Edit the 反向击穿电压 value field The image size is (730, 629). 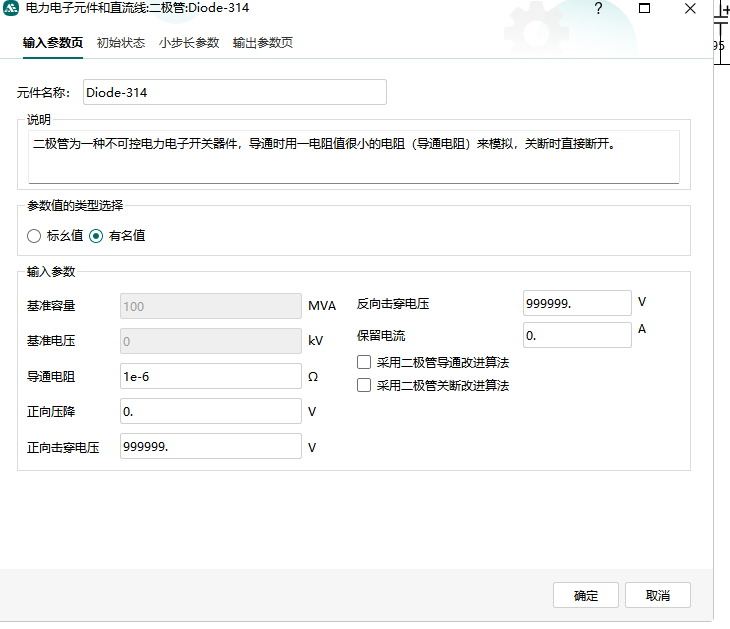576,303
